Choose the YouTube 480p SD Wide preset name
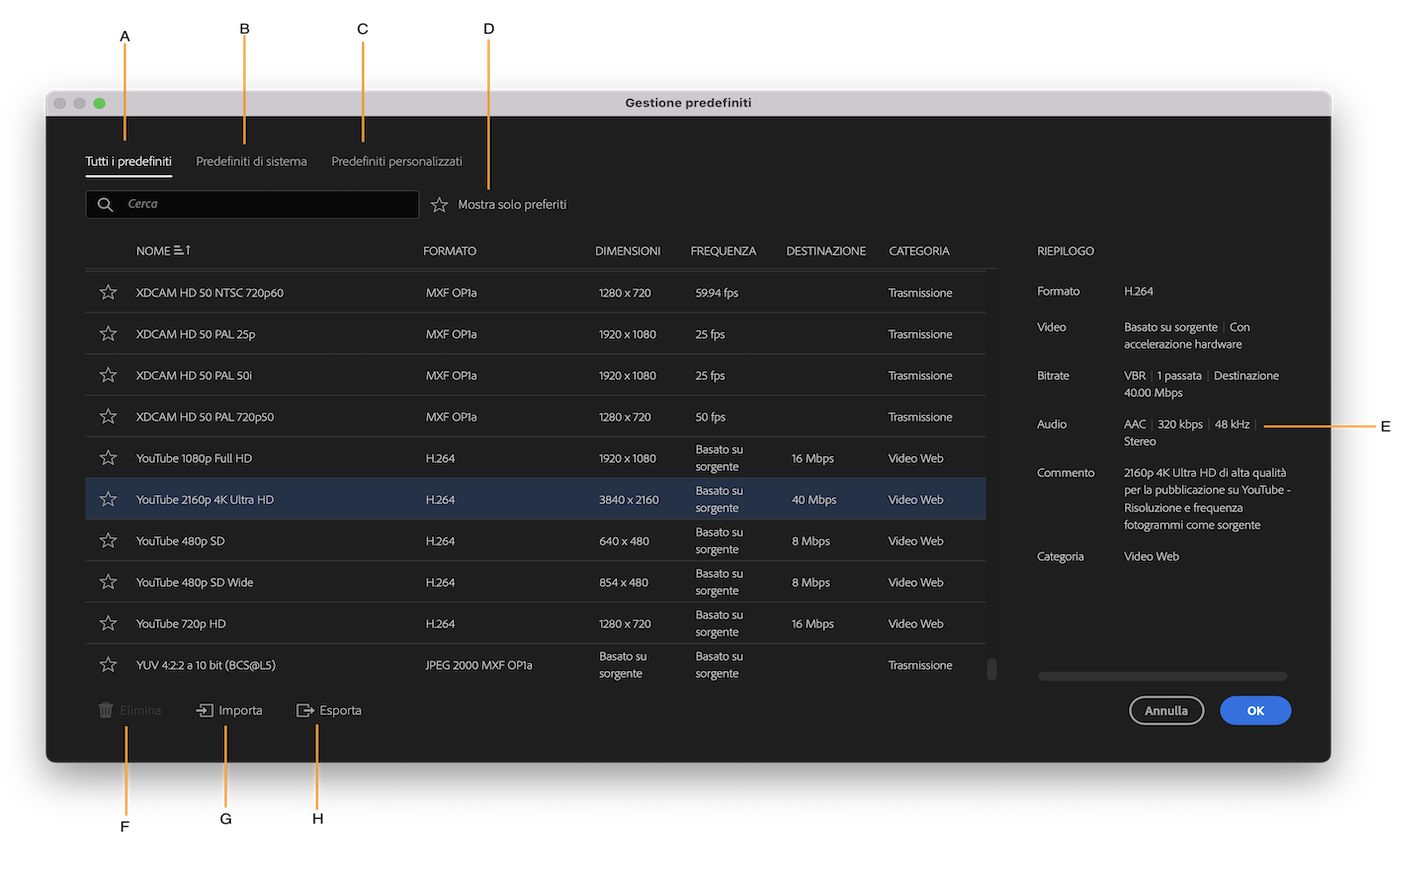The height and width of the screenshot is (871, 1413). click(x=195, y=582)
